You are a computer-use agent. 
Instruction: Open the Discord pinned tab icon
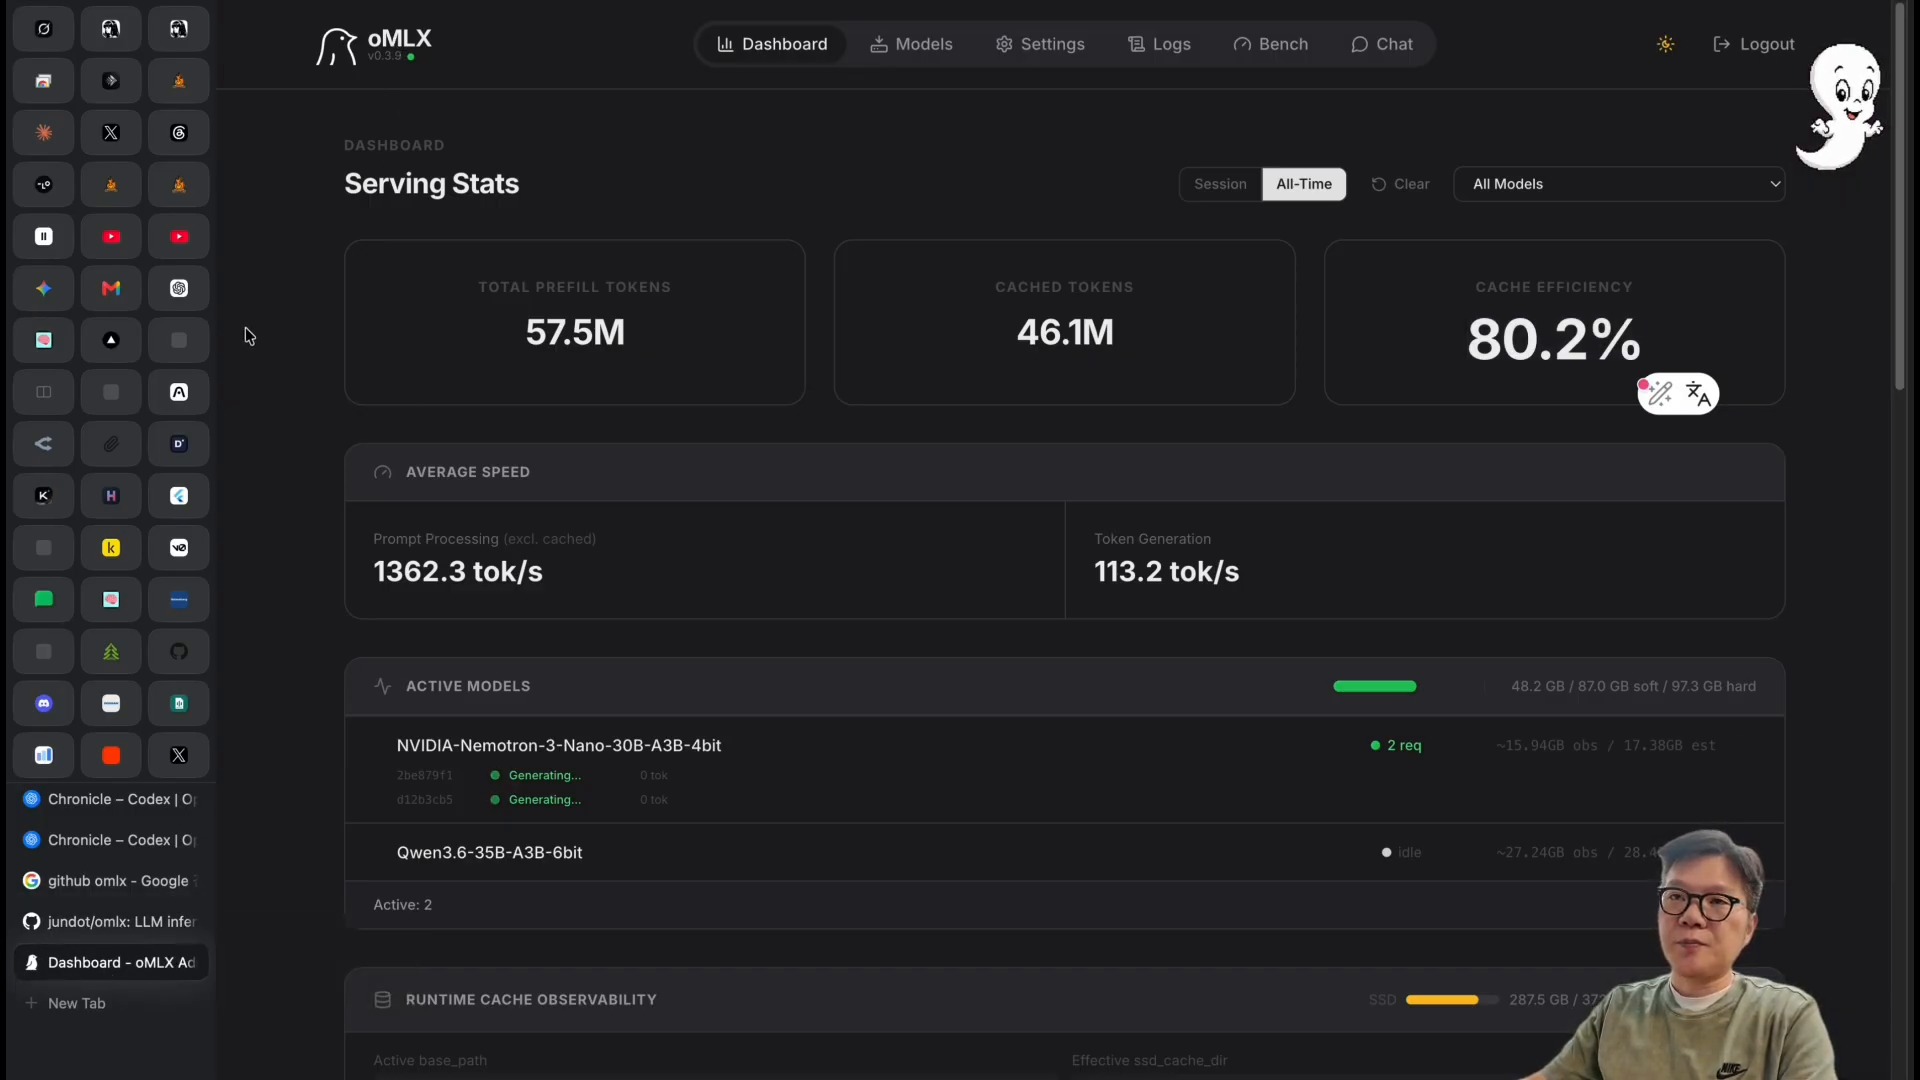(44, 704)
